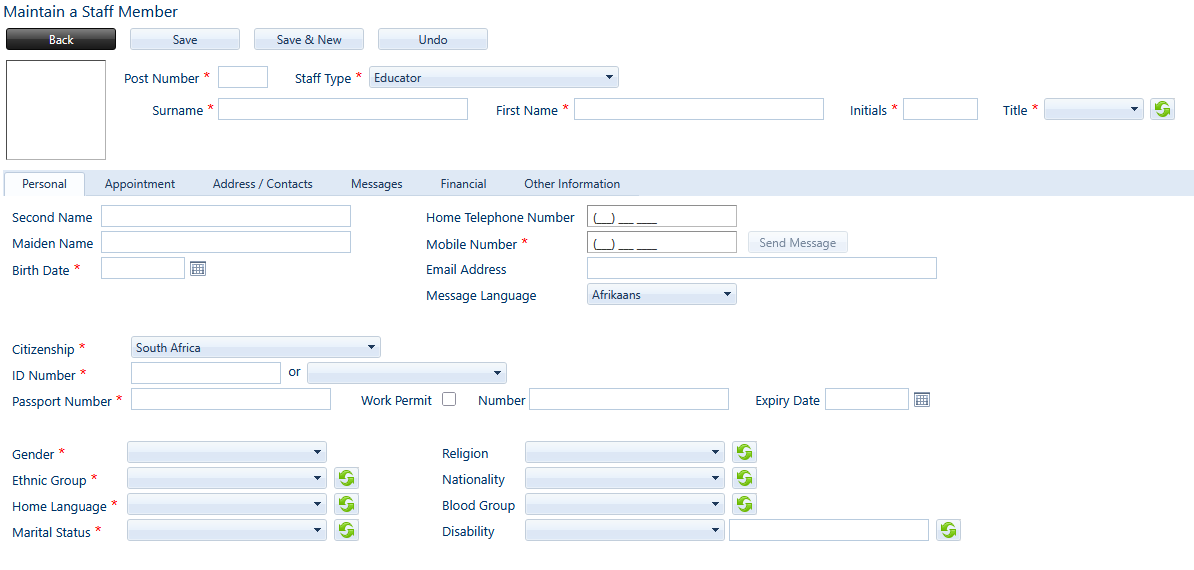Refresh the Nationality list
The height and width of the screenshot is (570, 1194).
coord(745,479)
